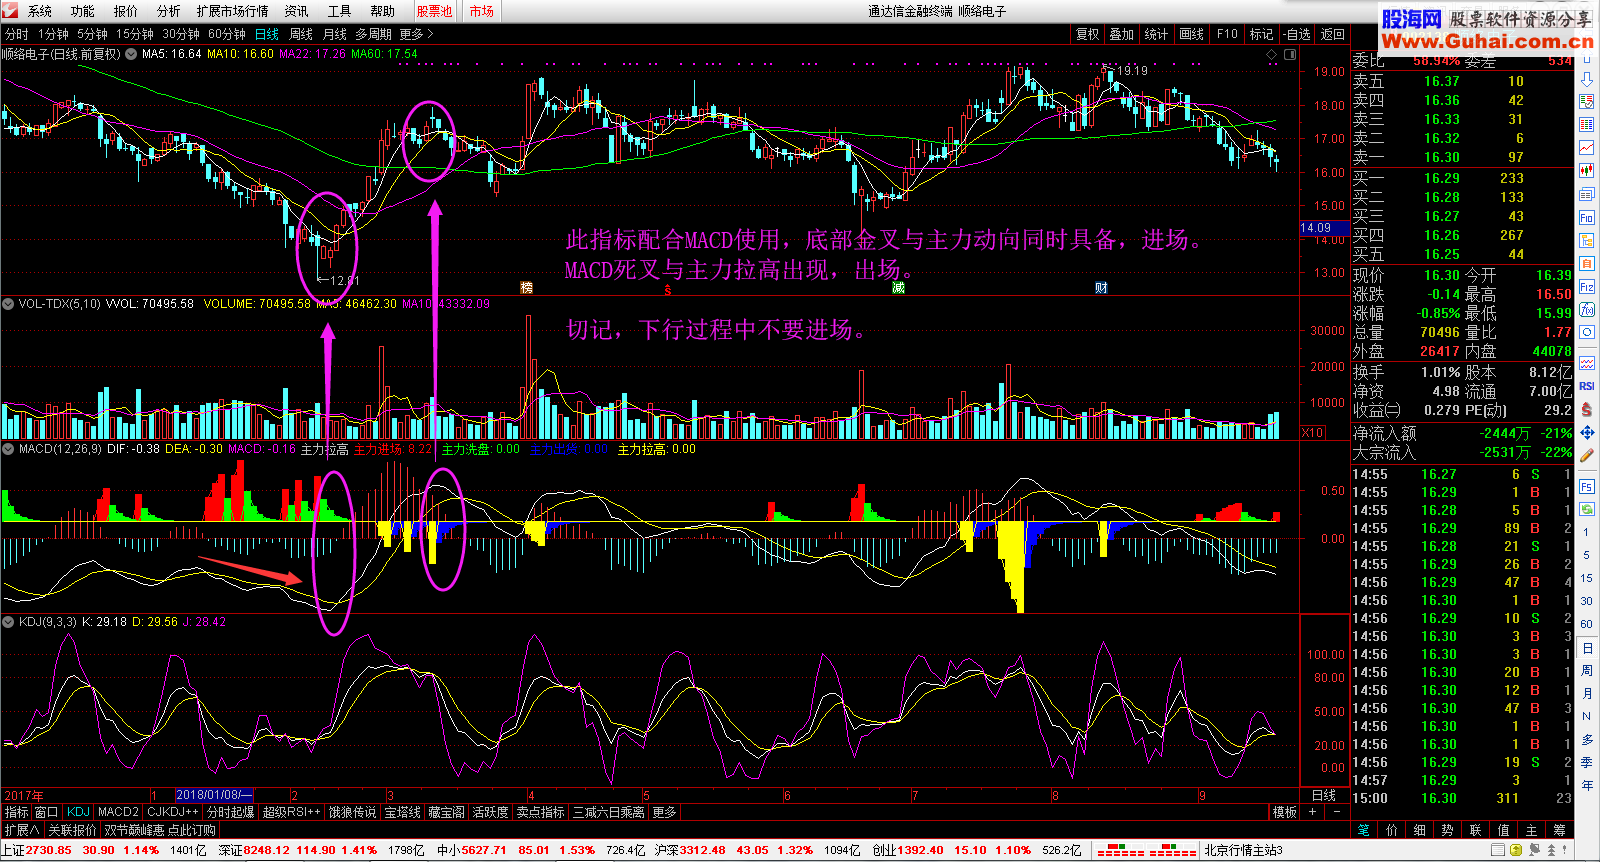Open the 指标 indicator menu at bottom
1600x862 pixels.
pyautogui.click(x=17, y=812)
